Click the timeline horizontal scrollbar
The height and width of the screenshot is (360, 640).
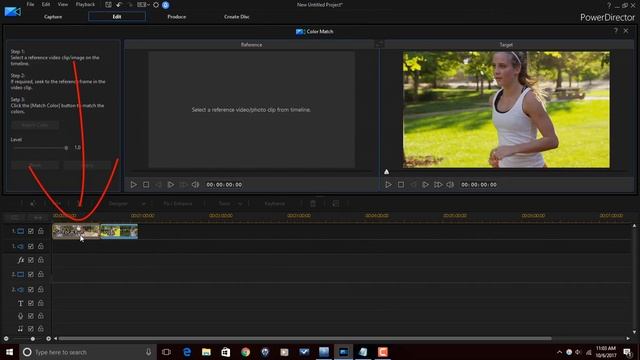click(x=305, y=338)
